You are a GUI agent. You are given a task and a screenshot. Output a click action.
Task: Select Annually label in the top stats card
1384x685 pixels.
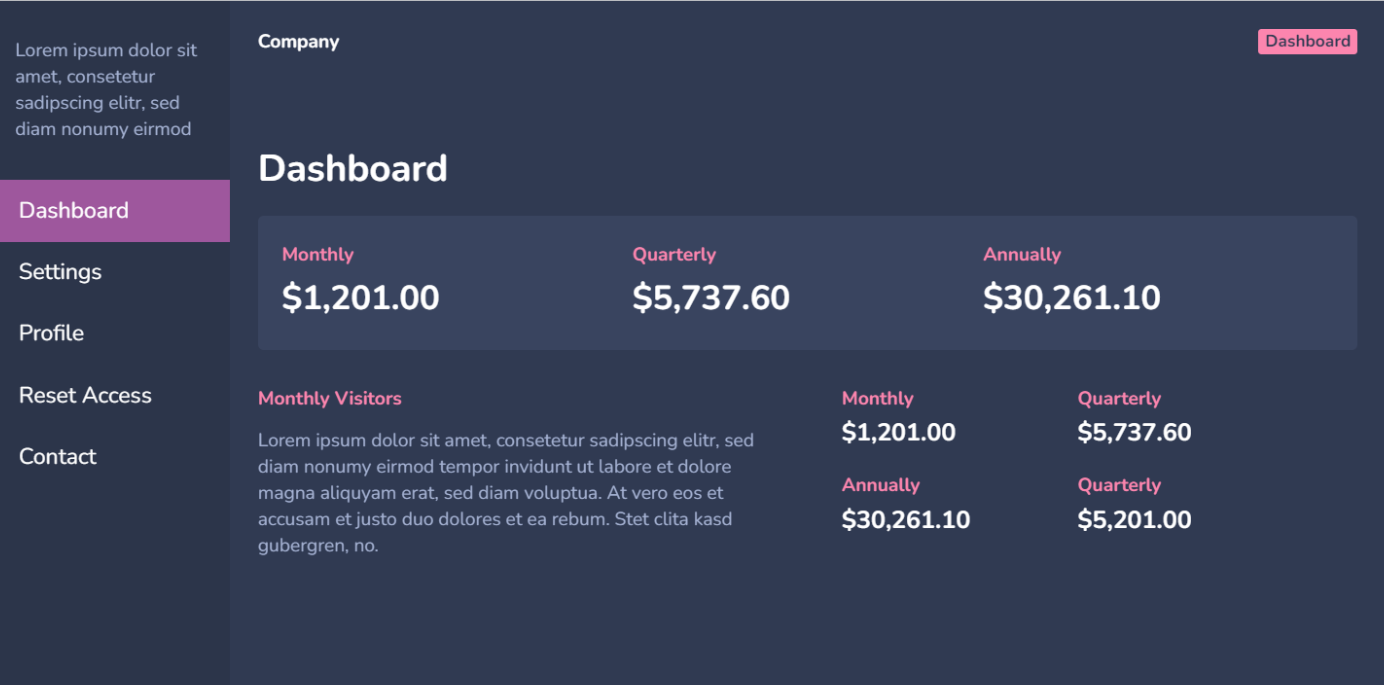[1021, 255]
